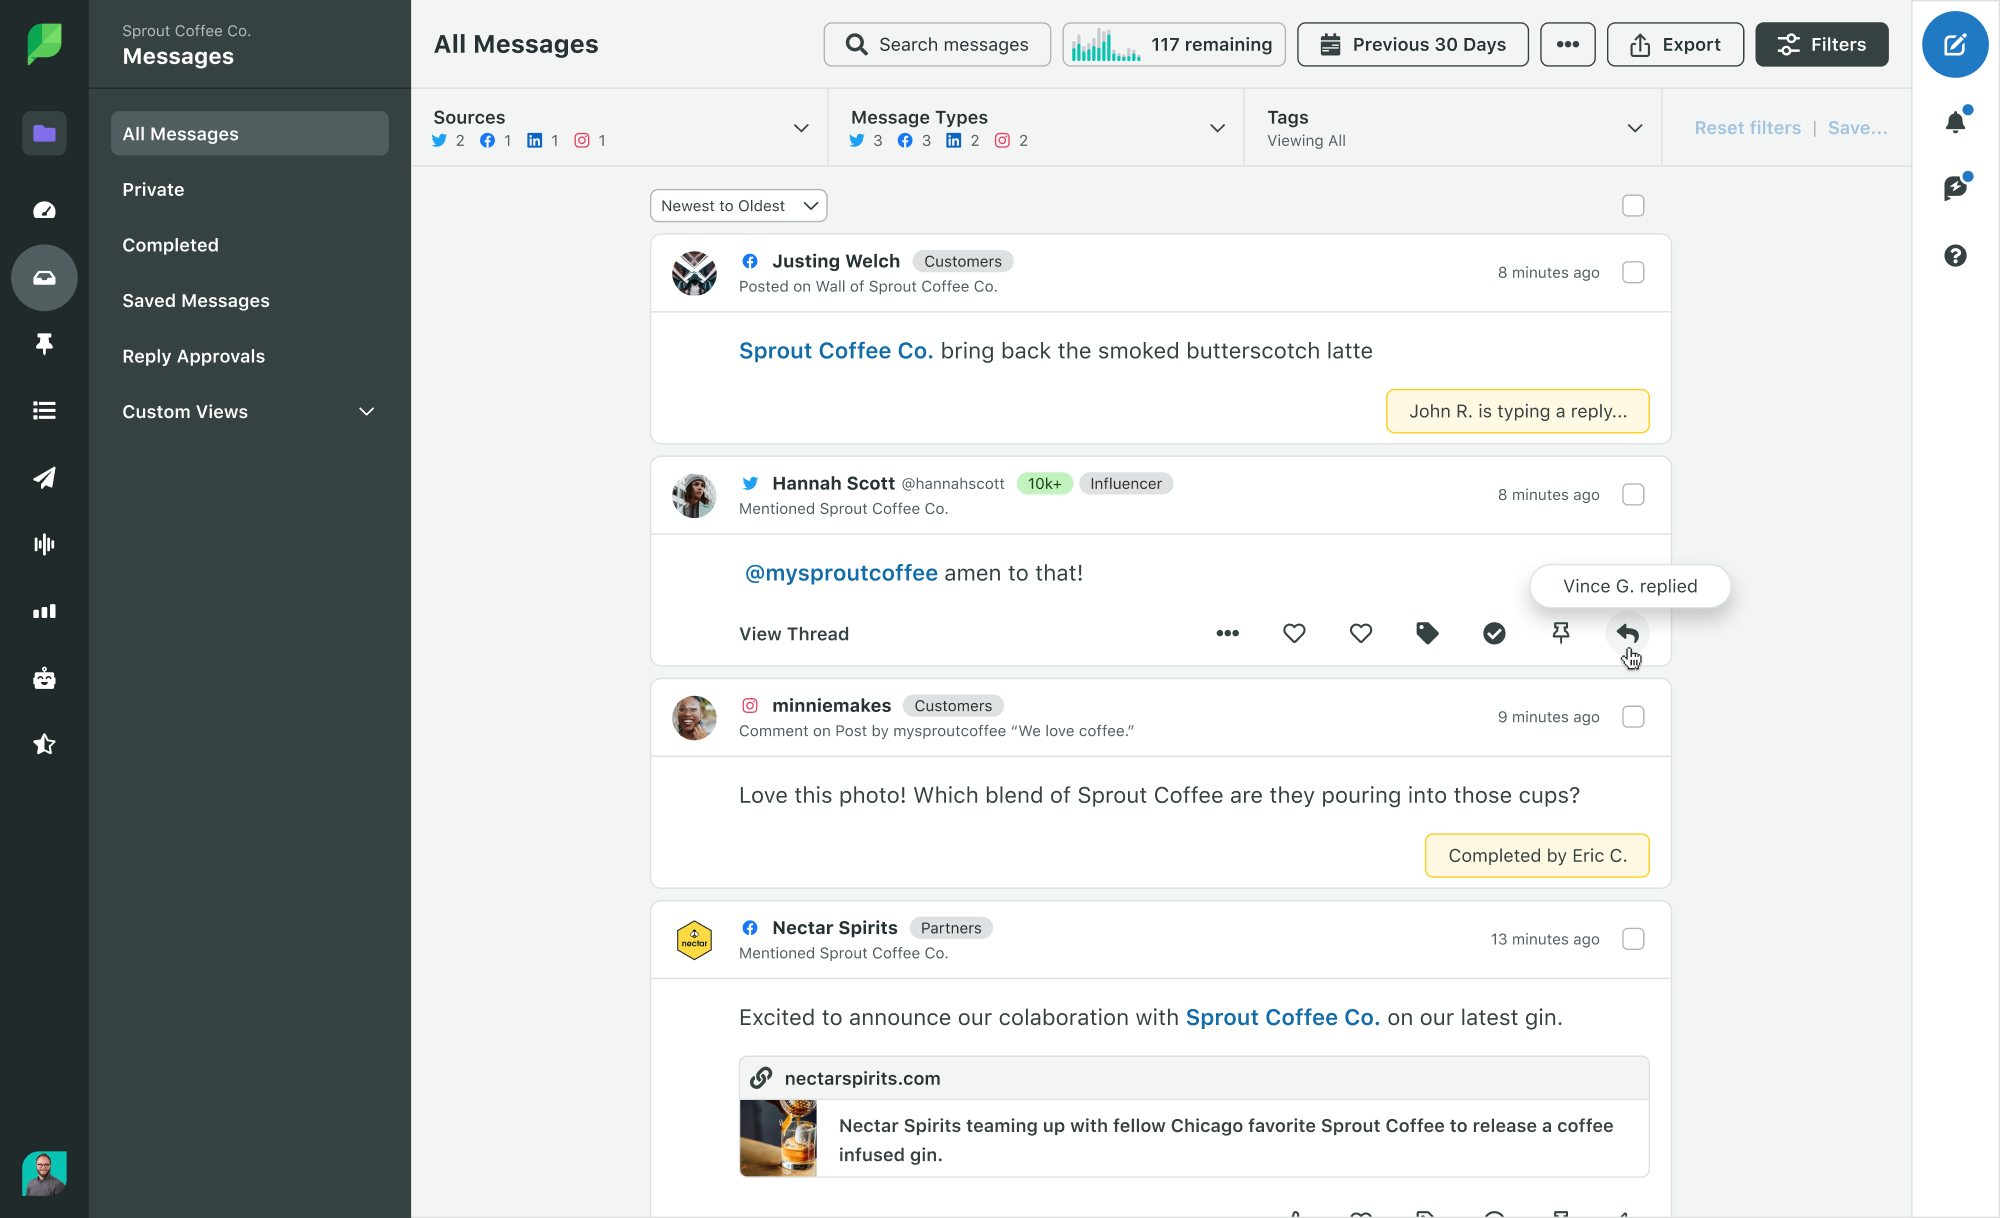The height and width of the screenshot is (1218, 2000).
Task: Click the bookmark/pin icon on Hannah Scott message
Action: [1560, 633]
